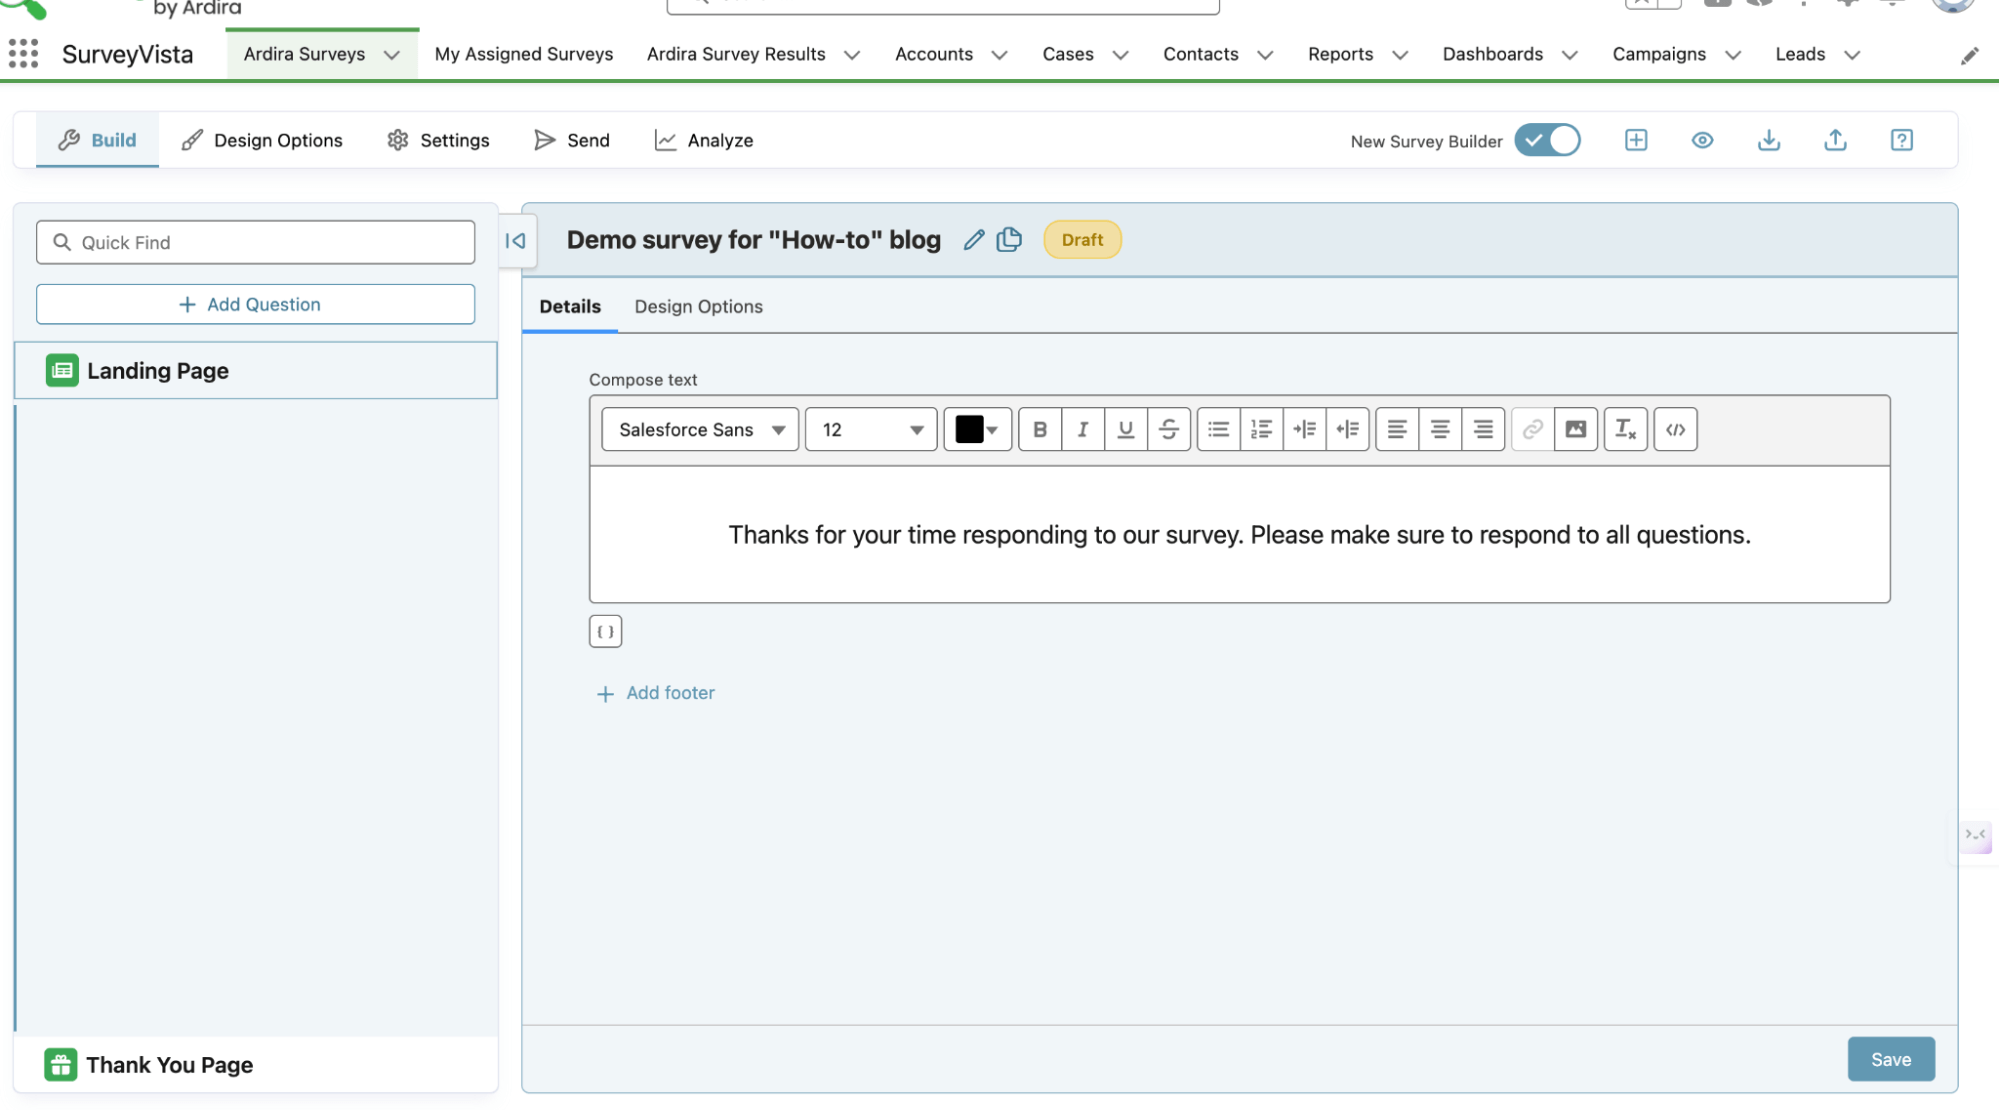Viewport: 1999px width, 1110px height.
Task: Increase text indent
Action: [1305, 429]
